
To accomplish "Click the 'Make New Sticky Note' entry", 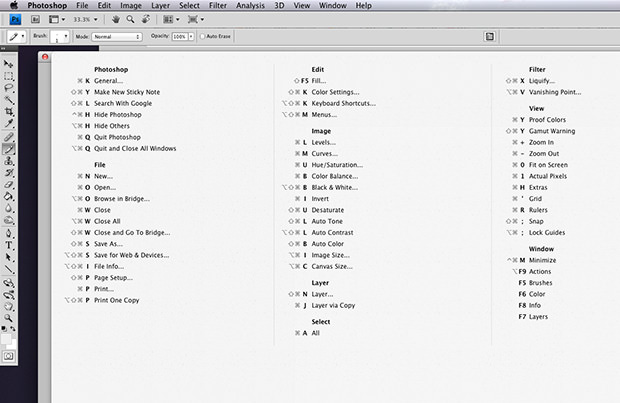I will (x=127, y=92).
